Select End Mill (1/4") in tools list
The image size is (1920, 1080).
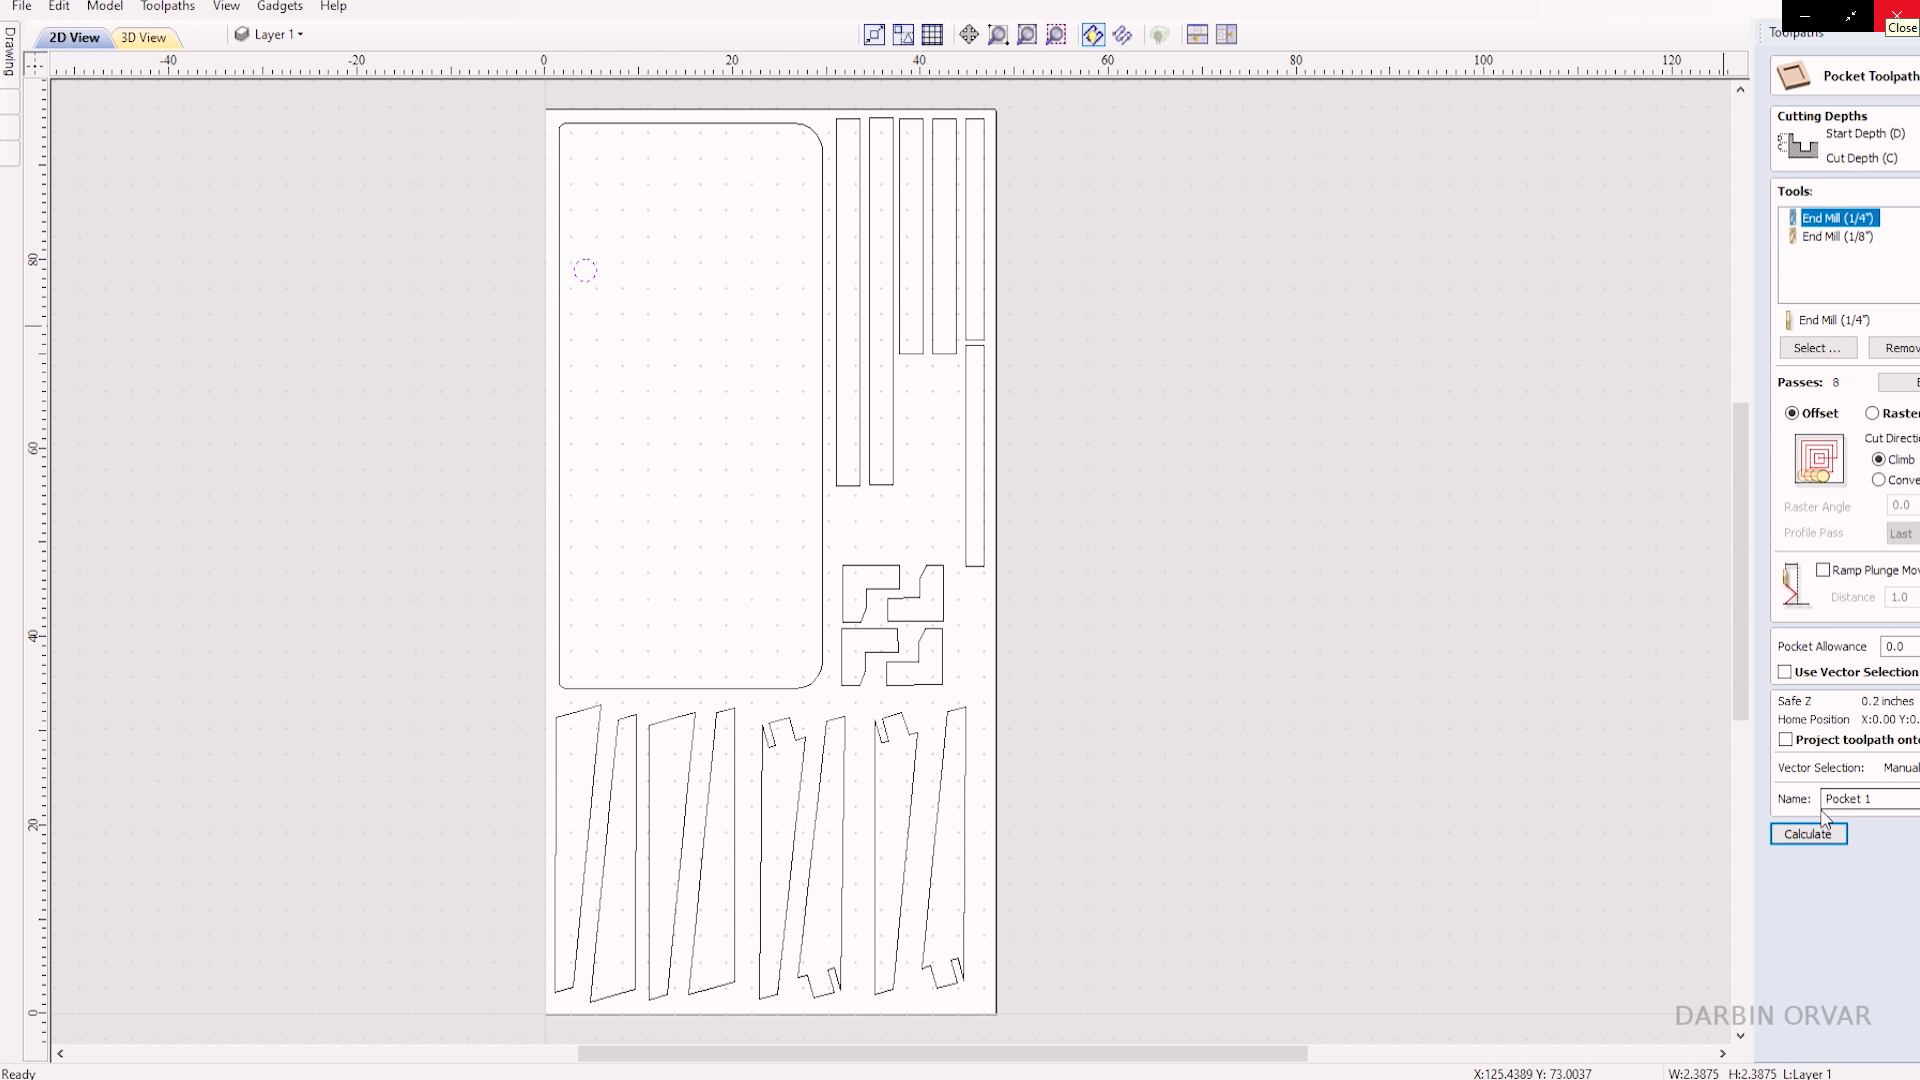pyautogui.click(x=1837, y=218)
